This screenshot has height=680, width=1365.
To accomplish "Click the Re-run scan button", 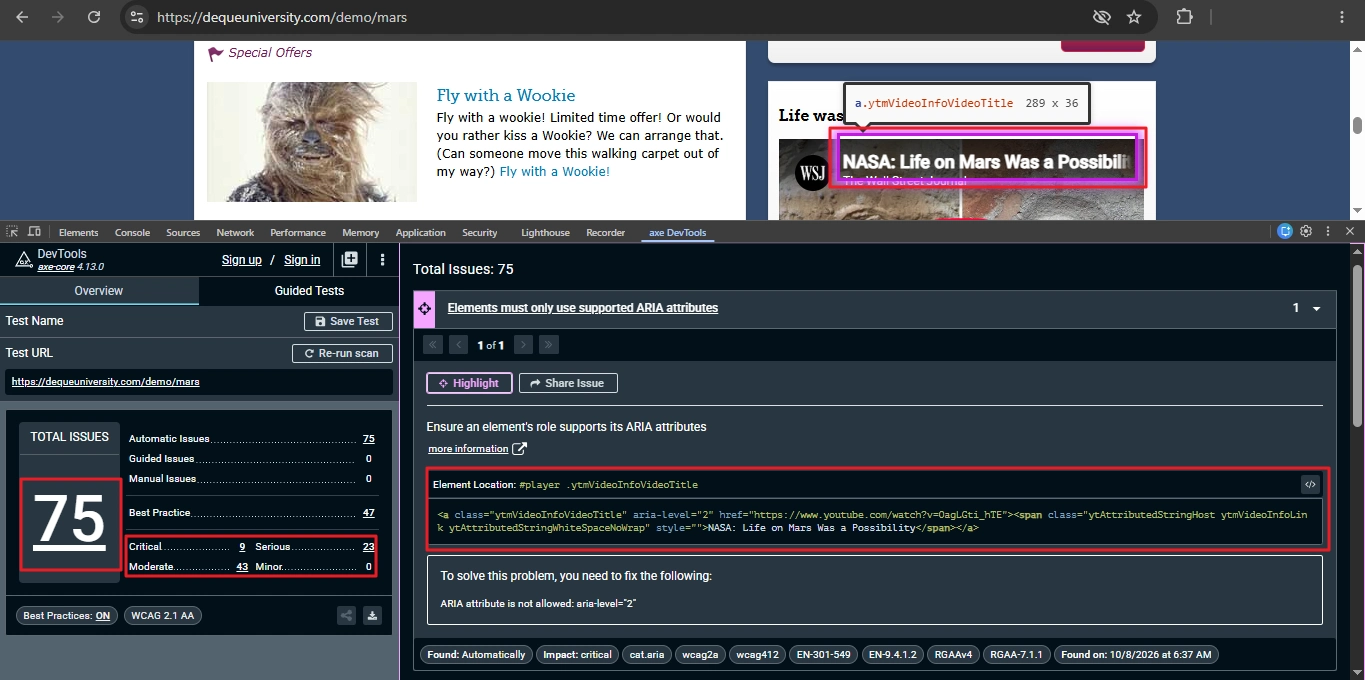I will [342, 354].
